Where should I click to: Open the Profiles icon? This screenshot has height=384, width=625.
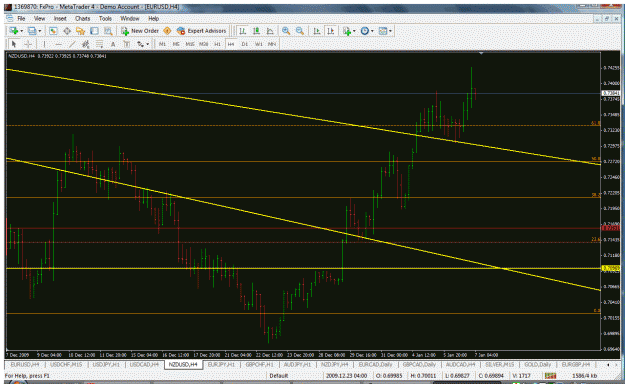(x=32, y=31)
